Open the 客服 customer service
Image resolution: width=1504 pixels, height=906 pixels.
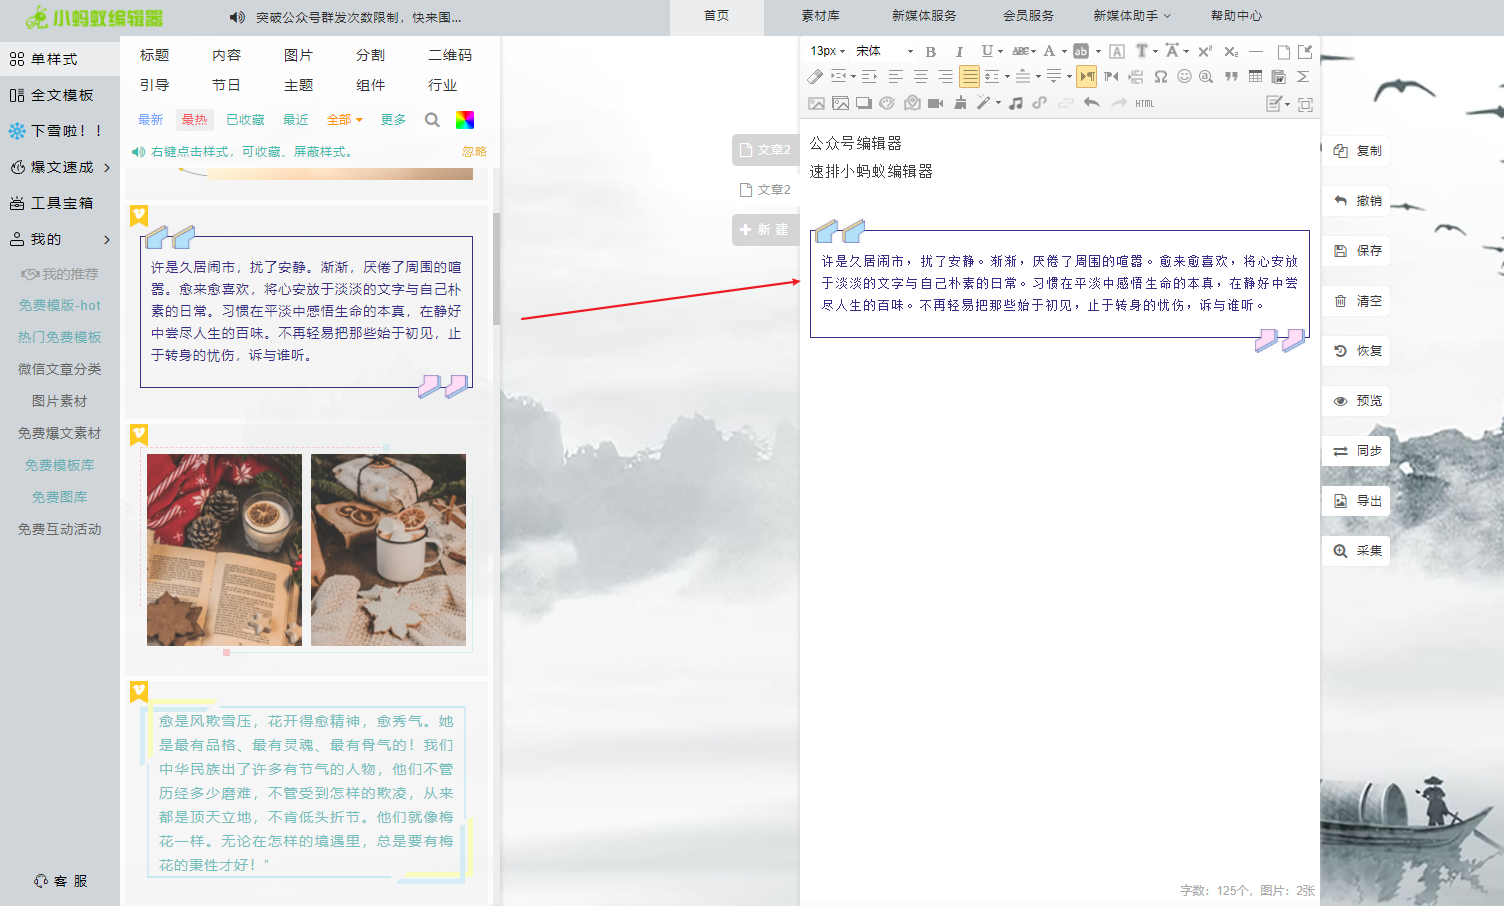[61, 881]
